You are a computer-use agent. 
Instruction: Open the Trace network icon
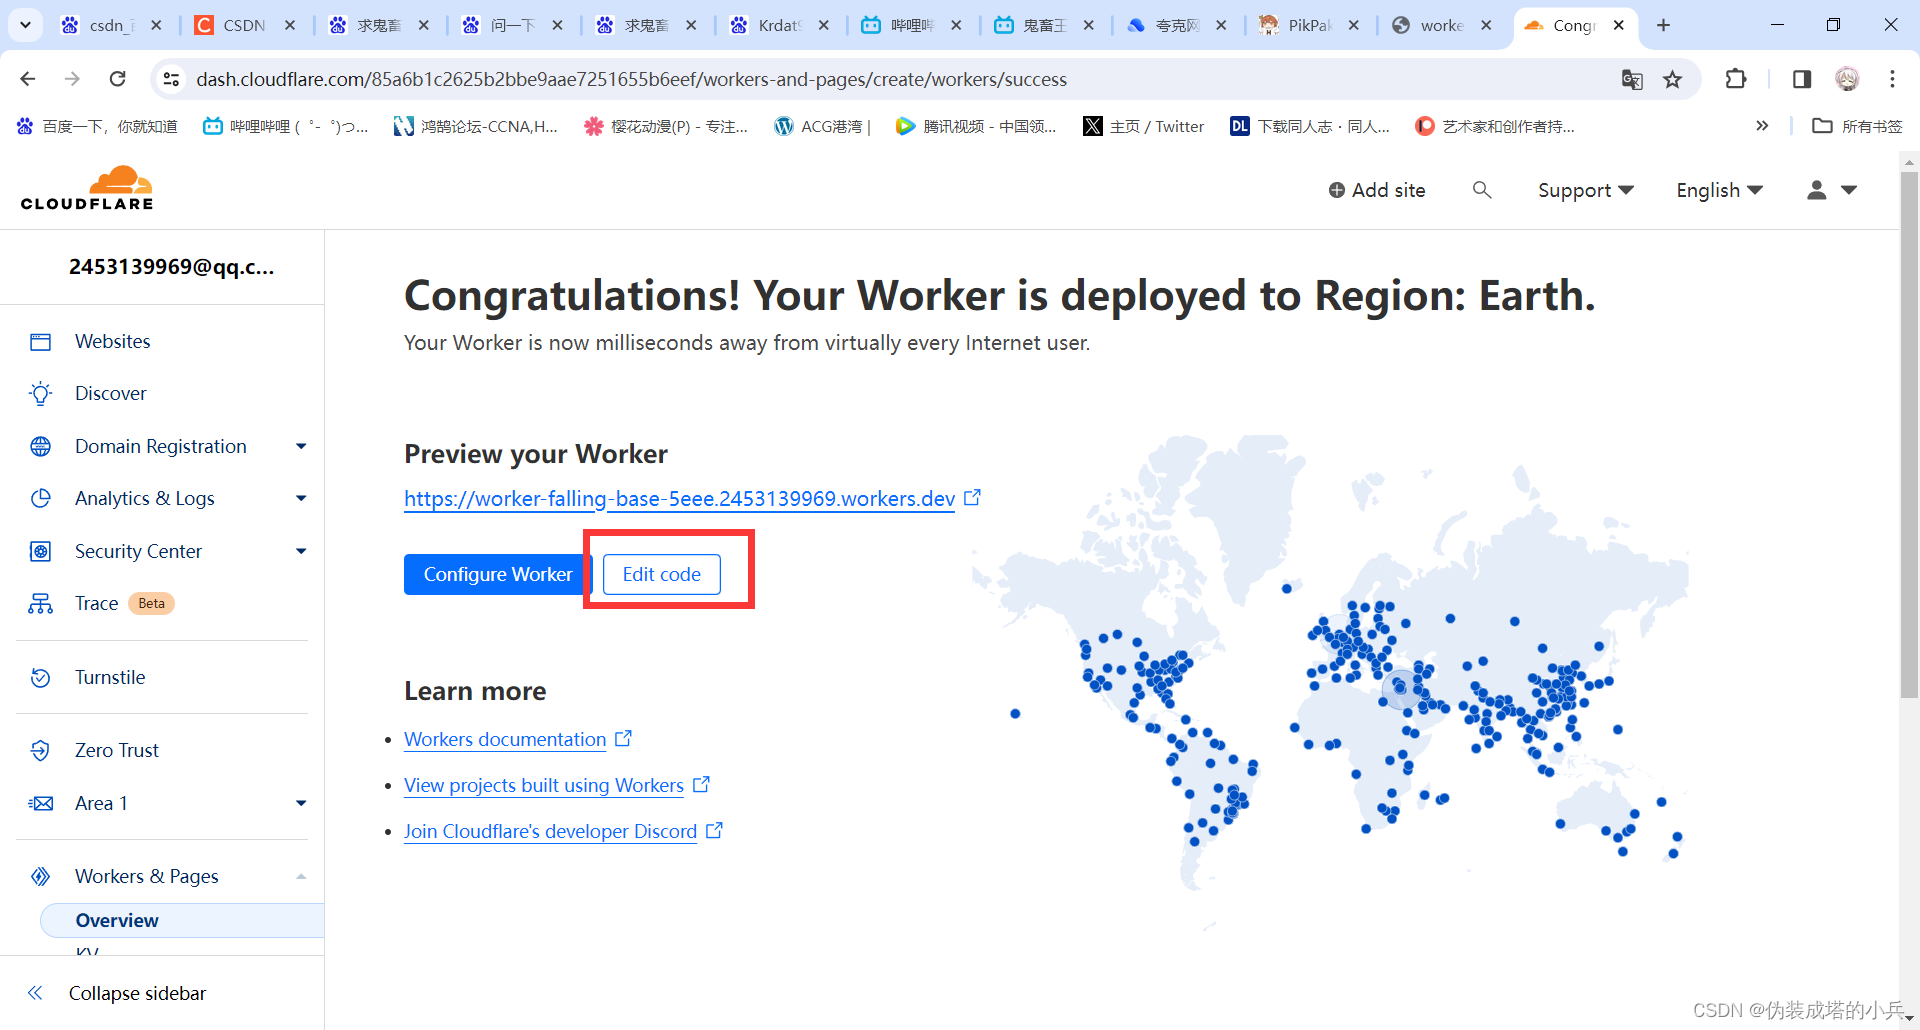(x=40, y=603)
